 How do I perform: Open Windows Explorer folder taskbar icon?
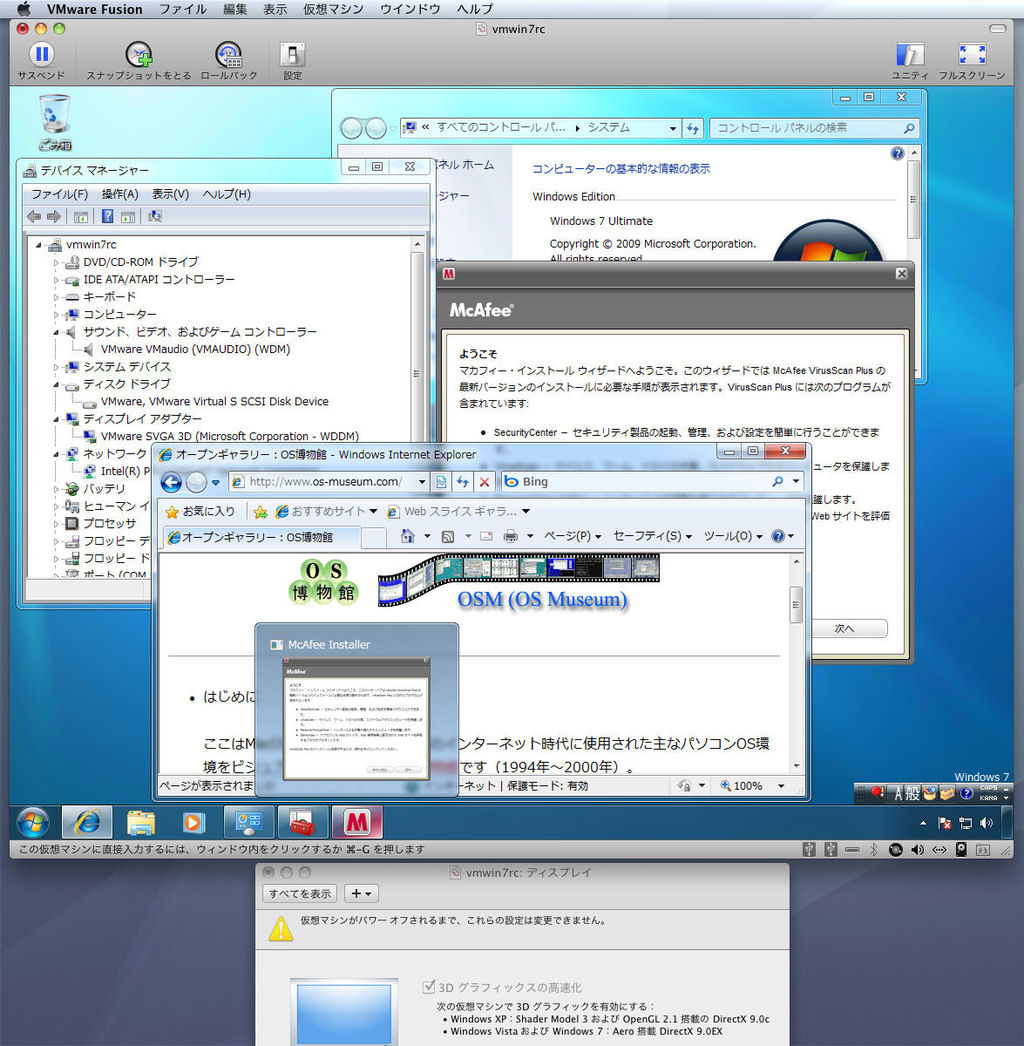[141, 823]
